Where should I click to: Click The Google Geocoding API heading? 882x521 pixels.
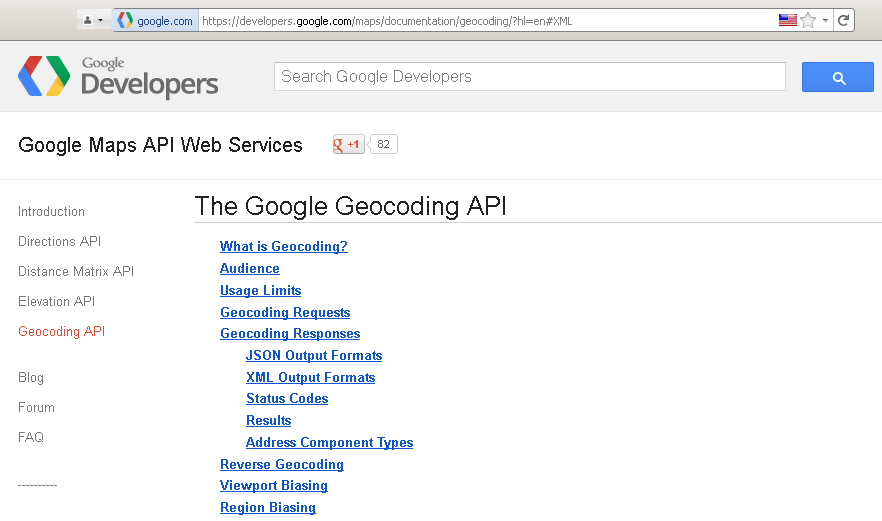350,206
